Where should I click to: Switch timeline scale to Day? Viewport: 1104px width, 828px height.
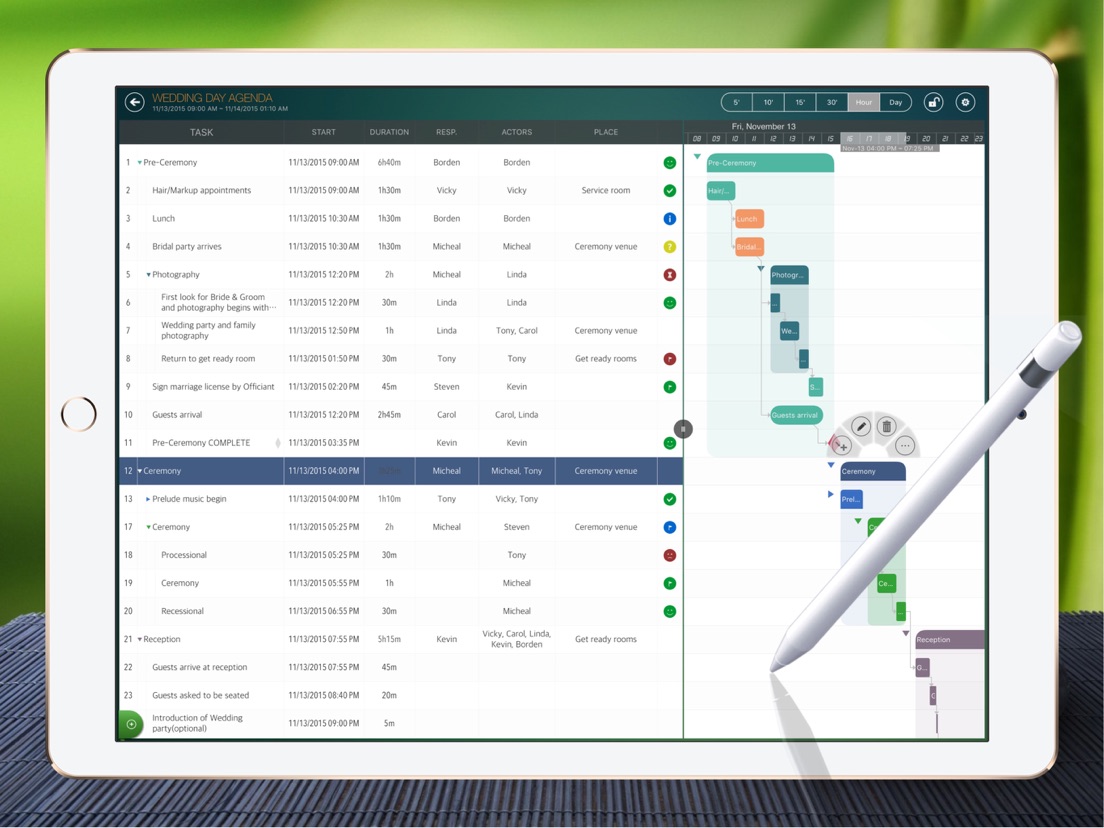pos(896,102)
